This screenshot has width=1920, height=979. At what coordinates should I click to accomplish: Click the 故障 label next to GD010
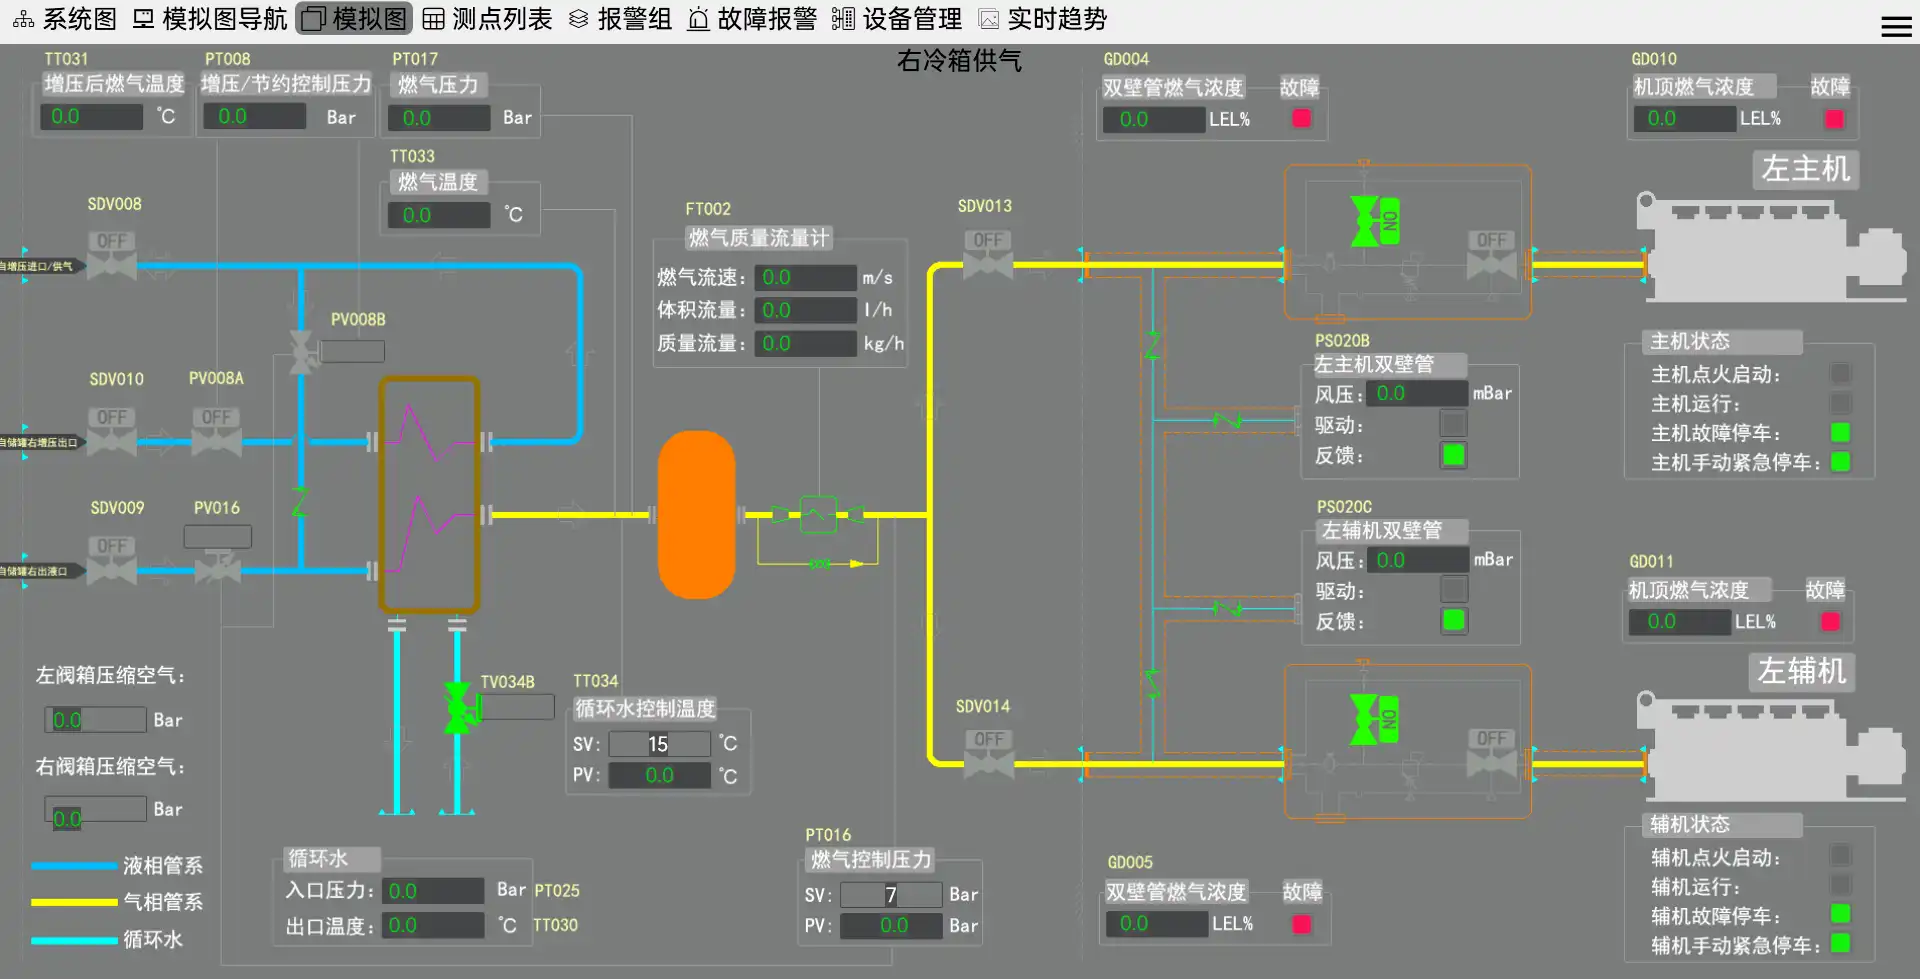click(x=1832, y=87)
